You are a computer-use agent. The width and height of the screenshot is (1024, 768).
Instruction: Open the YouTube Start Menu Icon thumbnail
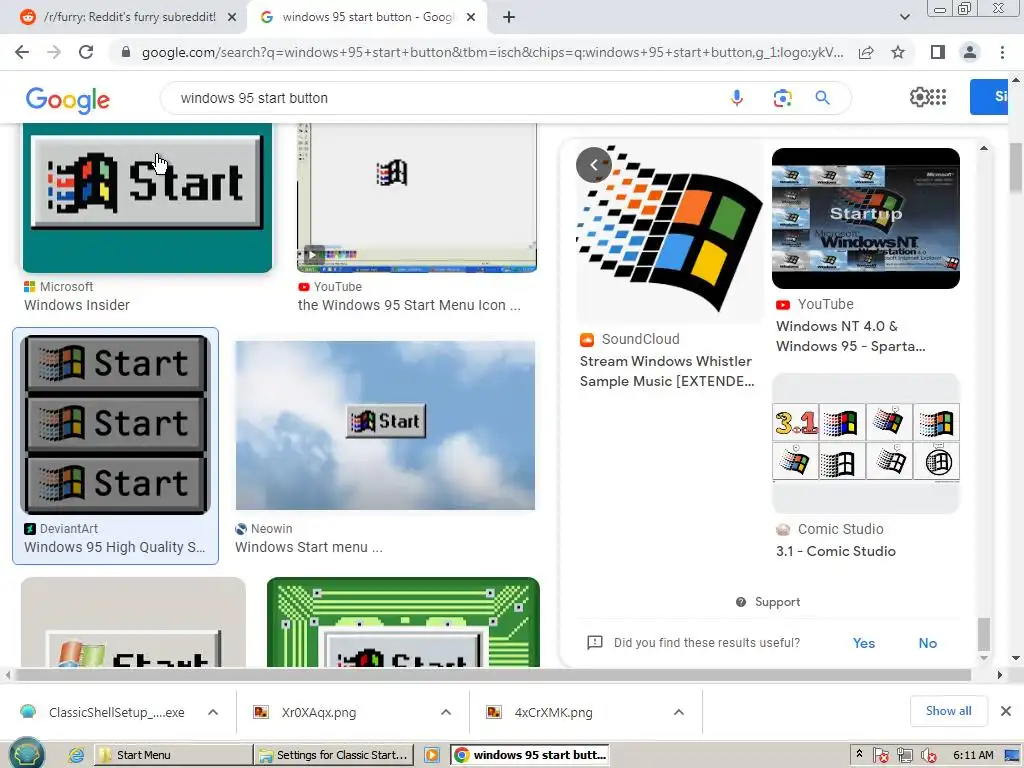pyautogui.click(x=417, y=198)
